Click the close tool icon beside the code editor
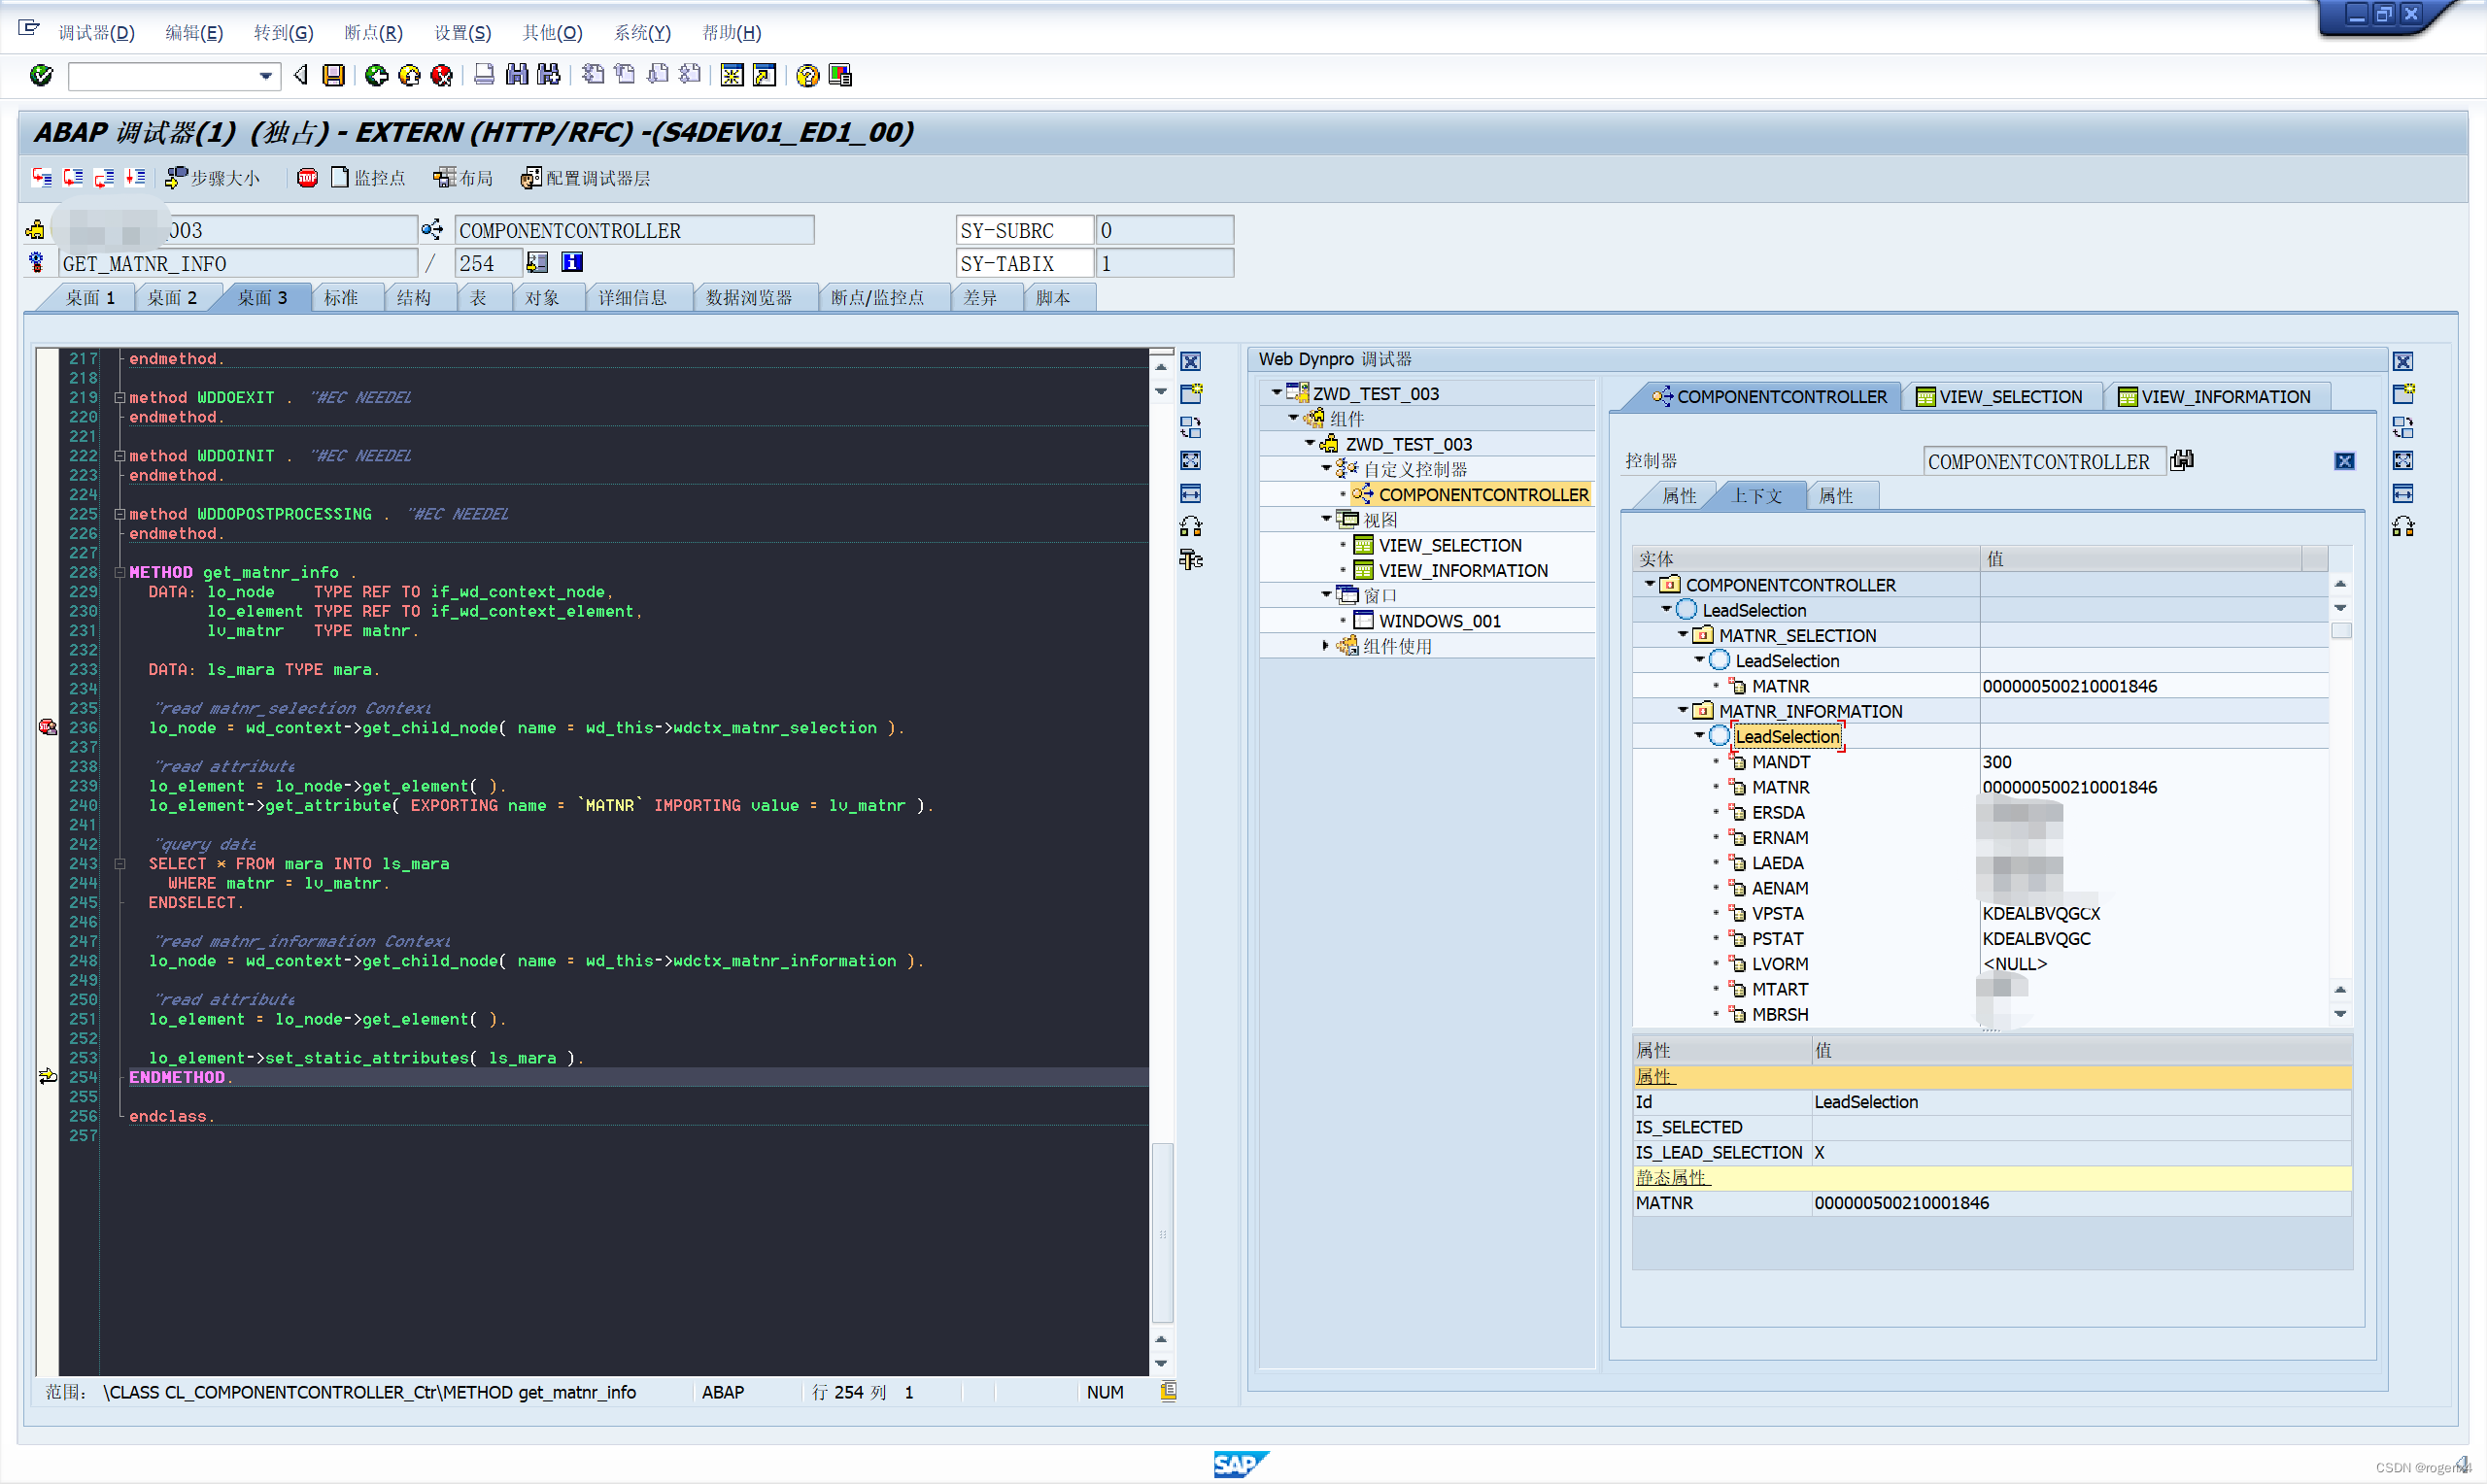2487x1484 pixels. (1191, 362)
